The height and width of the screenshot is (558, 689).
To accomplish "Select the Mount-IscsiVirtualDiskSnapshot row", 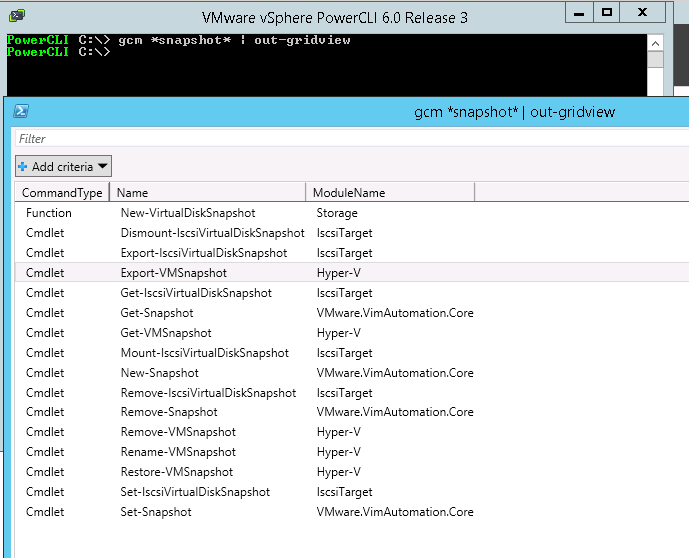I will click(352, 353).
